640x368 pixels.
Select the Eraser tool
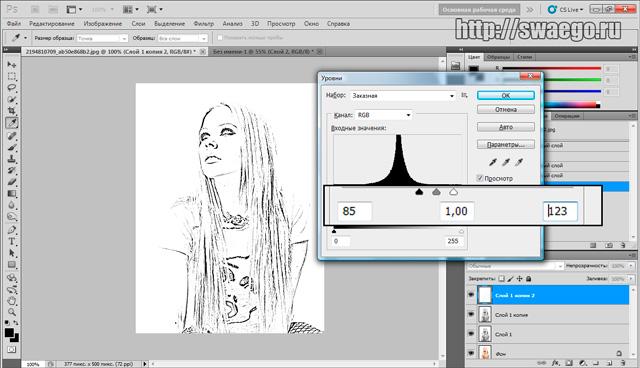(x=11, y=182)
